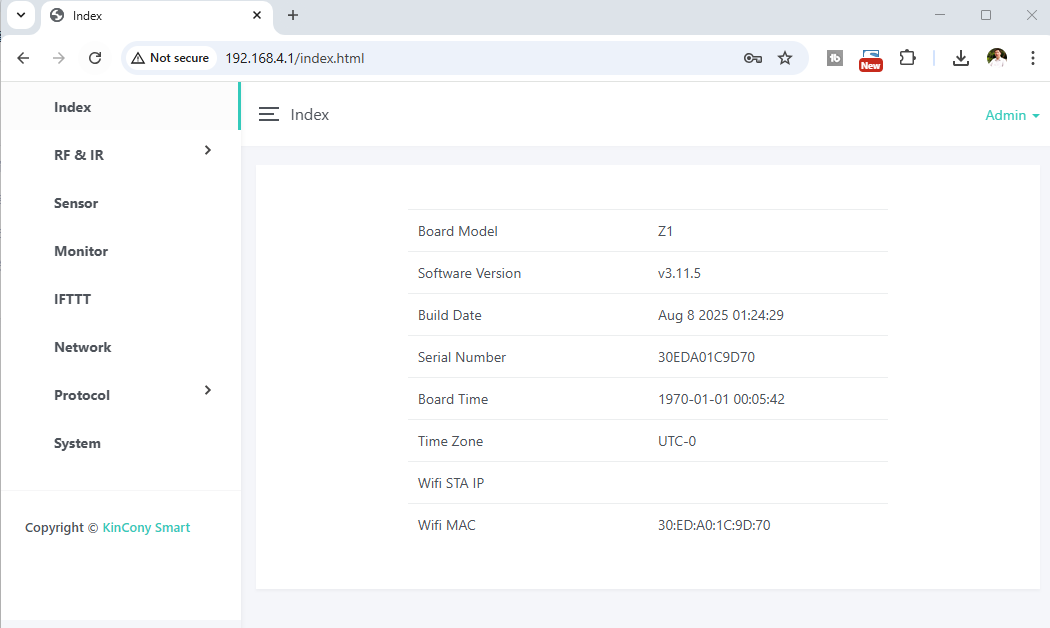Reload the page with the refresh icon
Viewport: 1050px width, 628px height.
(95, 58)
